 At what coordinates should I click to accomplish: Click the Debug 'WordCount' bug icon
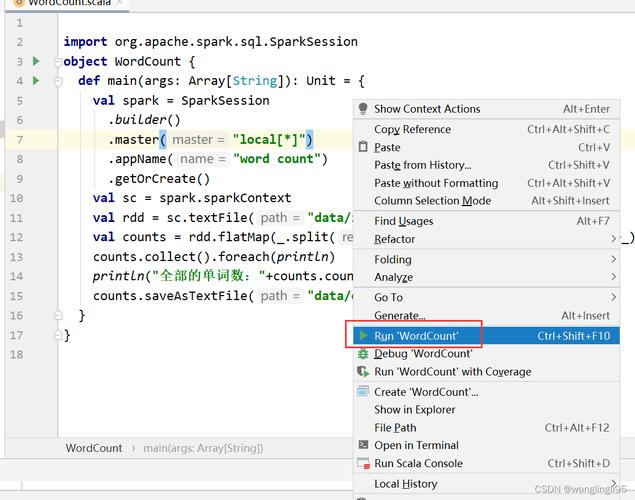[363, 354]
